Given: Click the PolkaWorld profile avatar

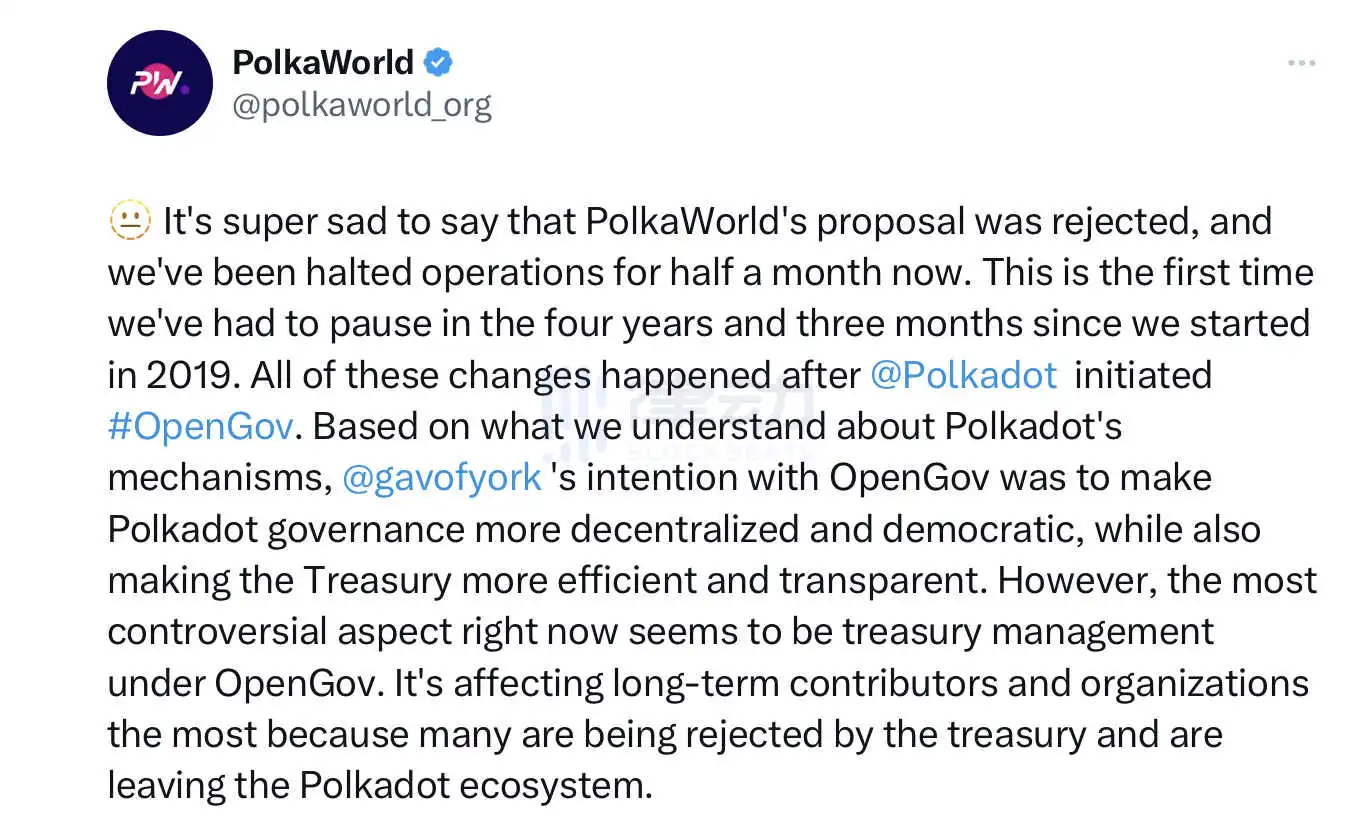Looking at the screenshot, I should click(160, 83).
